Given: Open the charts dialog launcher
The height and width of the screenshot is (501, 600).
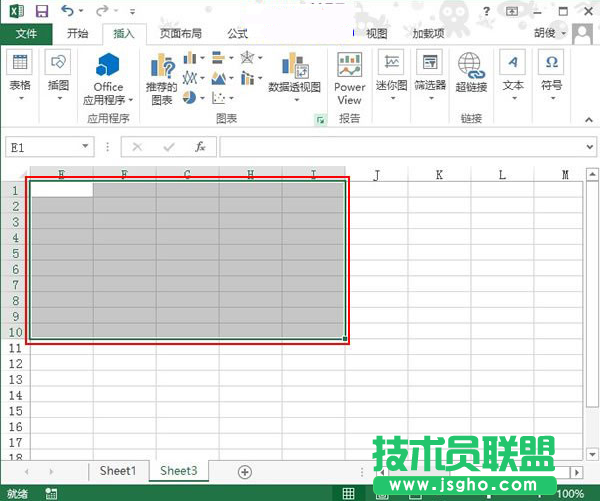Looking at the screenshot, I should [x=320, y=120].
